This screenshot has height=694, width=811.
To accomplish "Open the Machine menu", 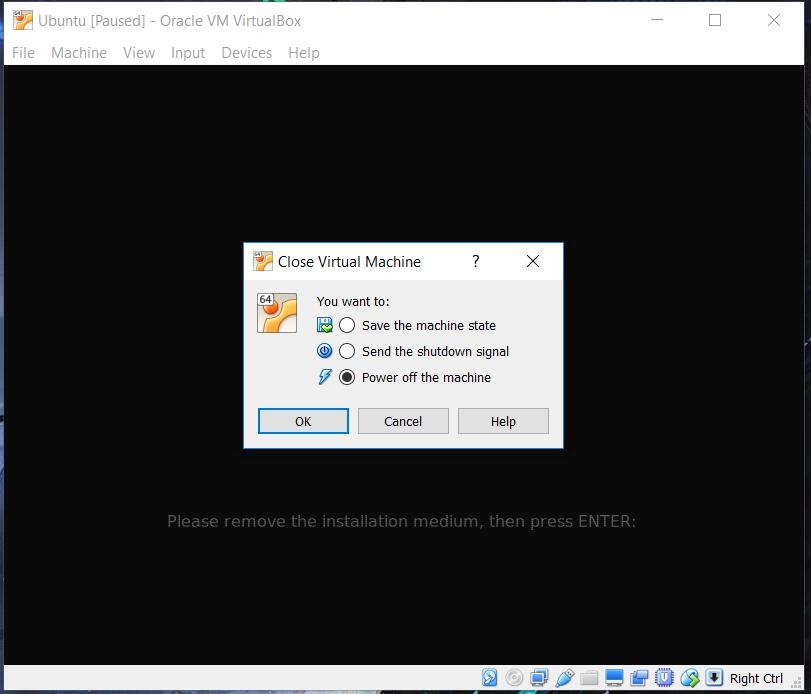I will pyautogui.click(x=79, y=53).
